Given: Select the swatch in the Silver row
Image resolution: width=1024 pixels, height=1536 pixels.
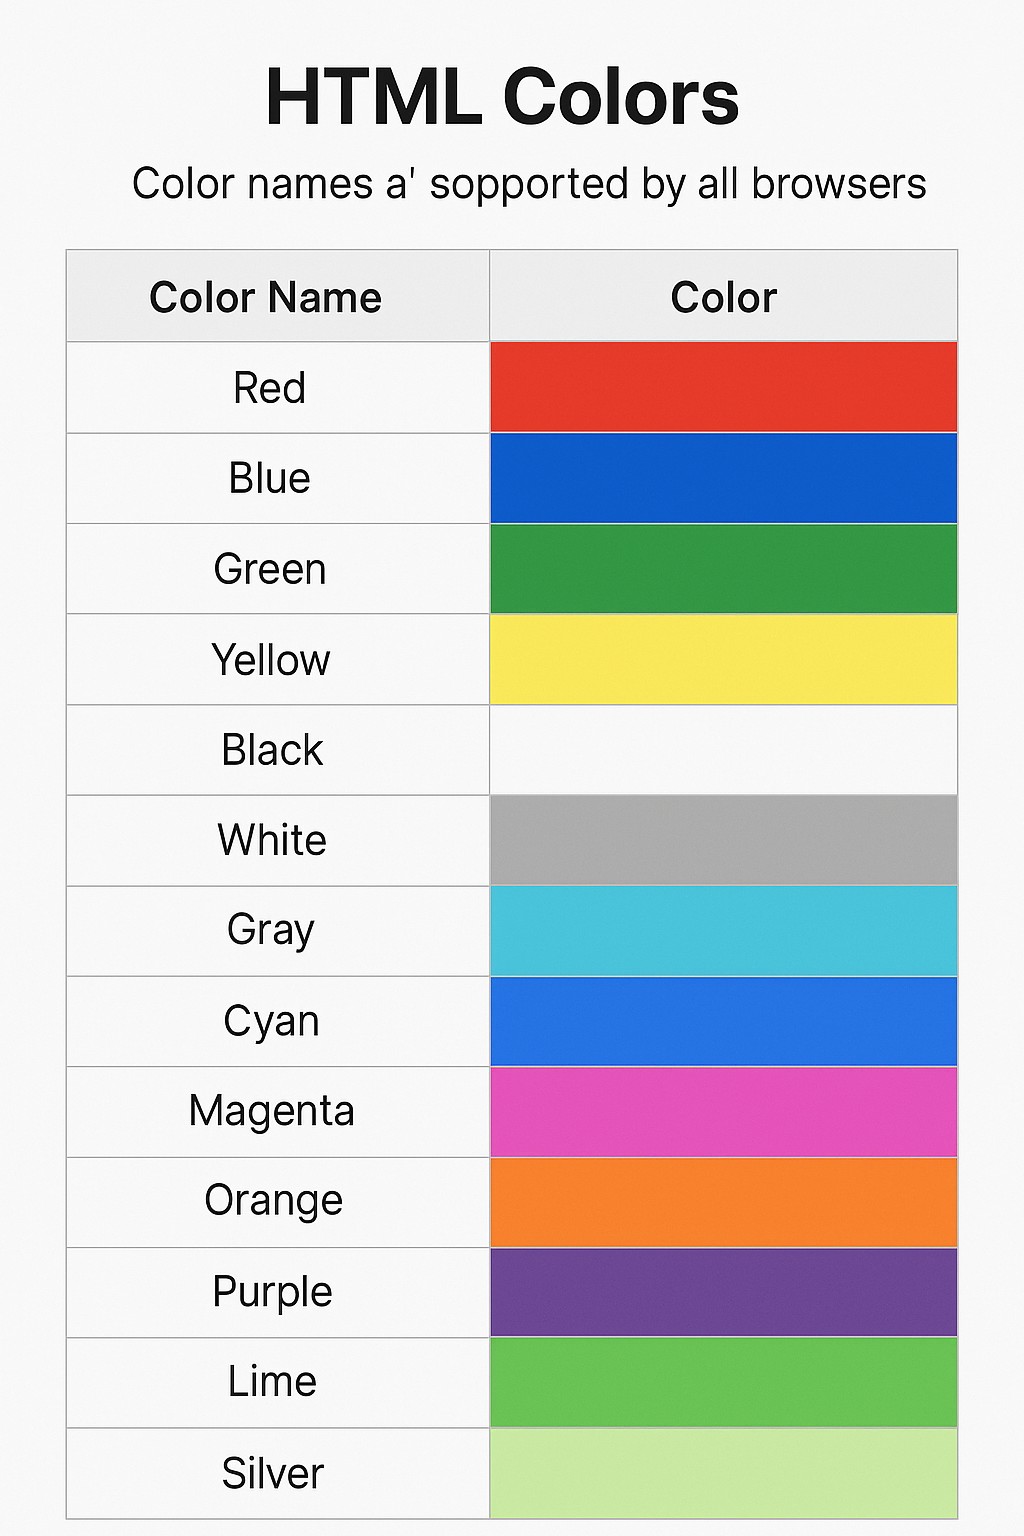Looking at the screenshot, I should [x=723, y=1473].
